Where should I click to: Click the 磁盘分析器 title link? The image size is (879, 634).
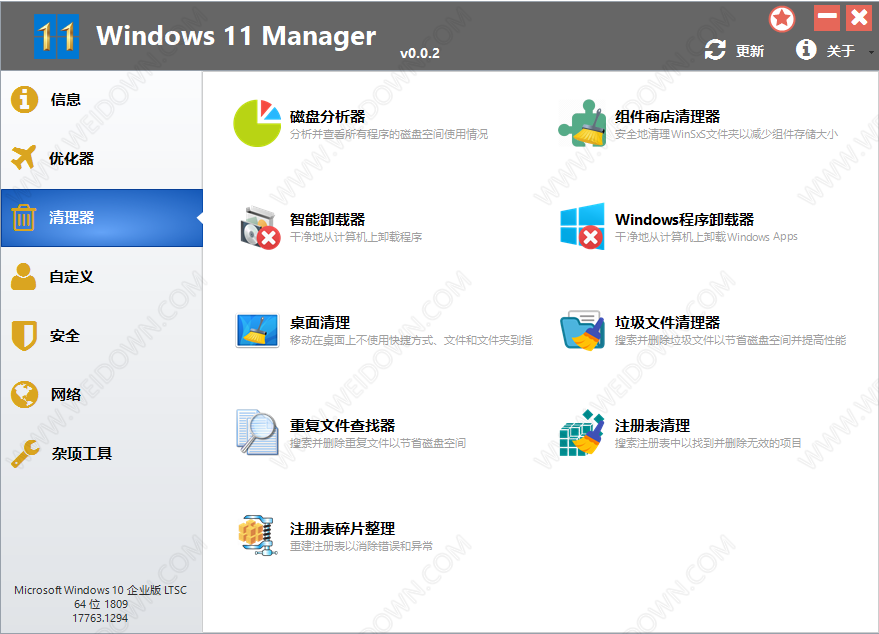[327, 117]
